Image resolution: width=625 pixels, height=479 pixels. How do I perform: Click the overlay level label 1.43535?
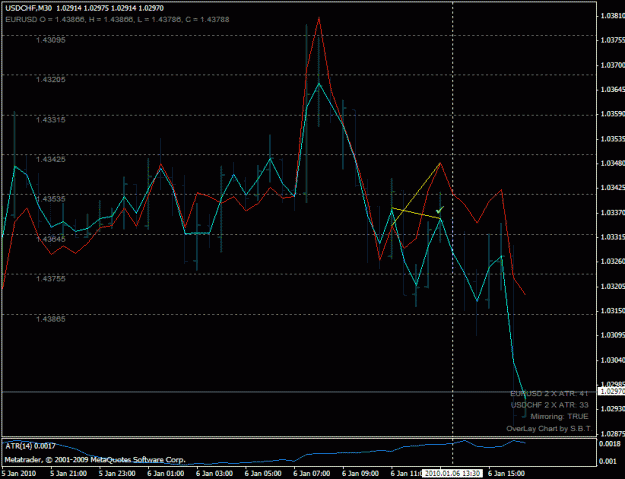(51, 198)
